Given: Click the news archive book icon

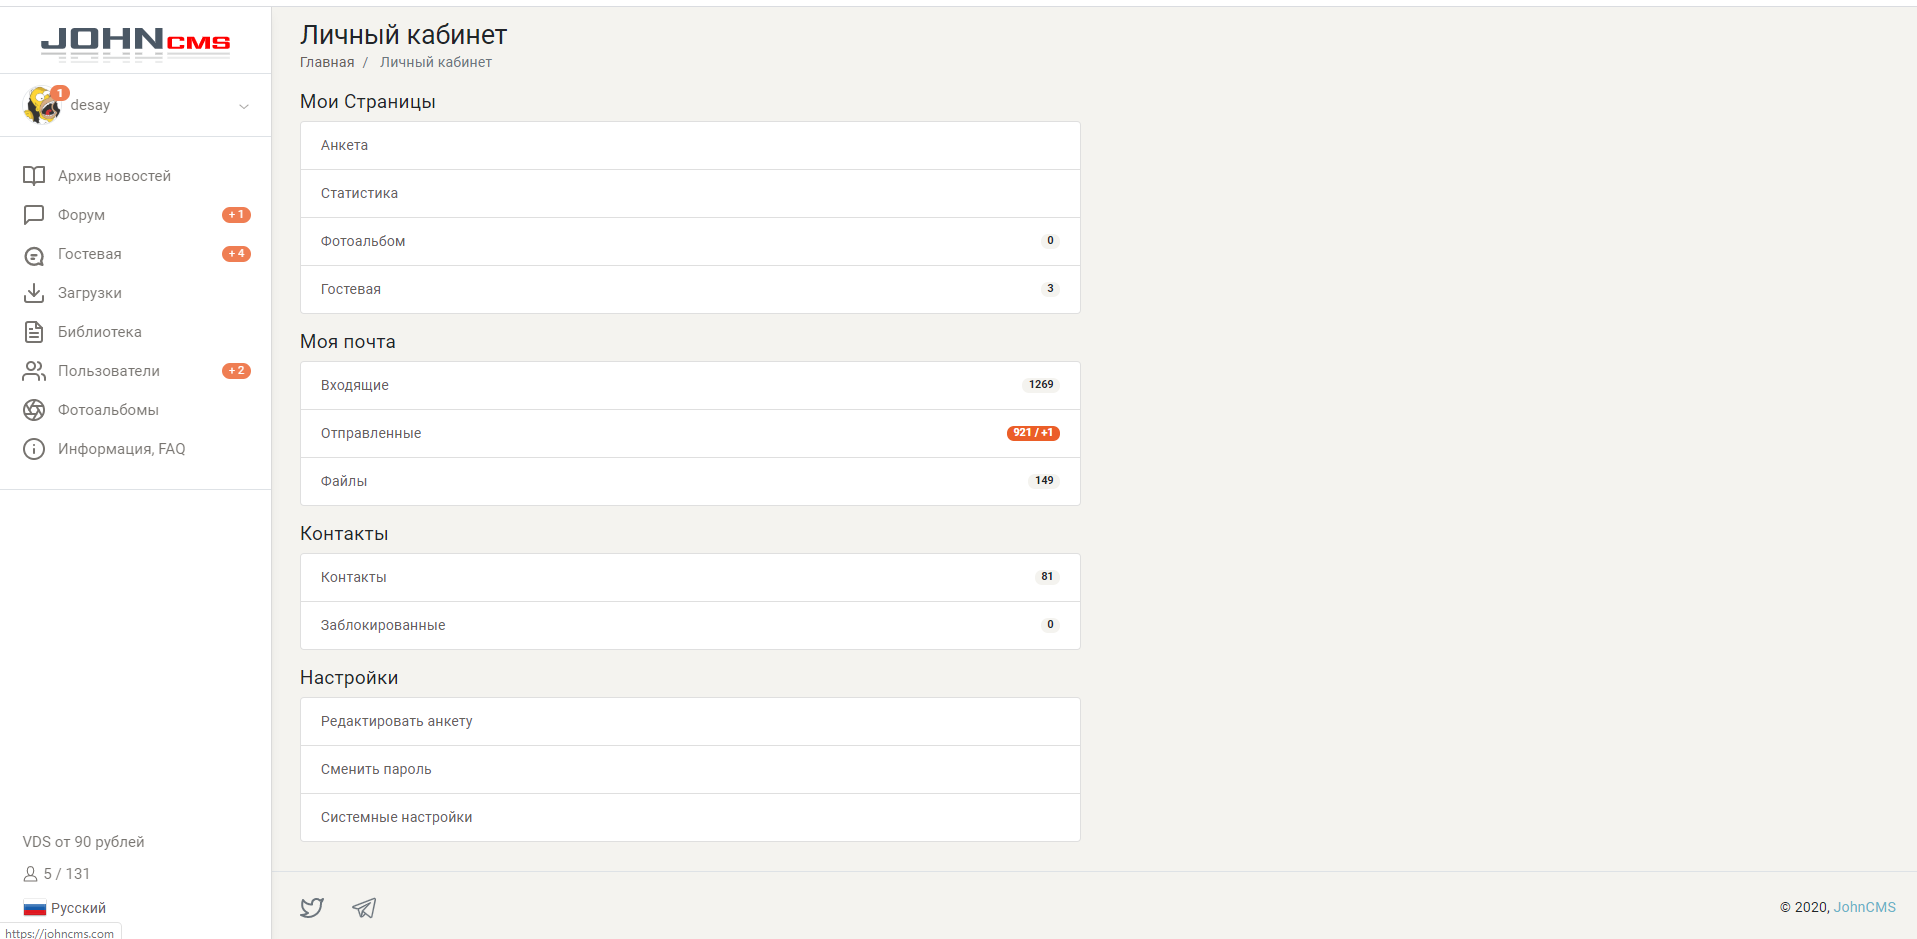Looking at the screenshot, I should point(34,176).
